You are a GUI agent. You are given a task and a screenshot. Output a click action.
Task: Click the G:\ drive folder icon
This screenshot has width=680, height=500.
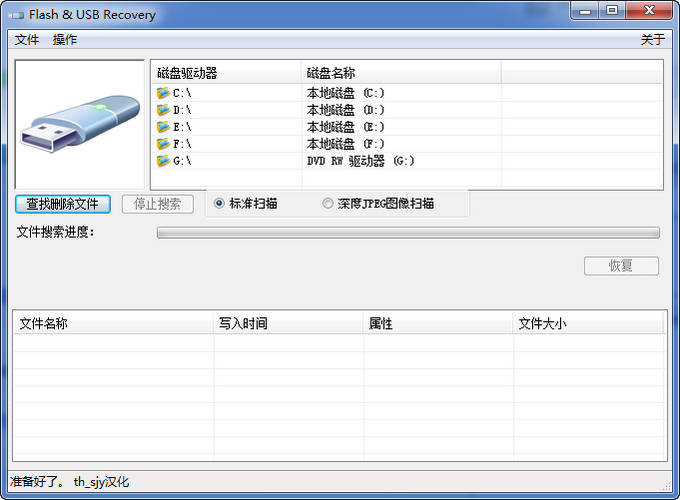(163, 160)
